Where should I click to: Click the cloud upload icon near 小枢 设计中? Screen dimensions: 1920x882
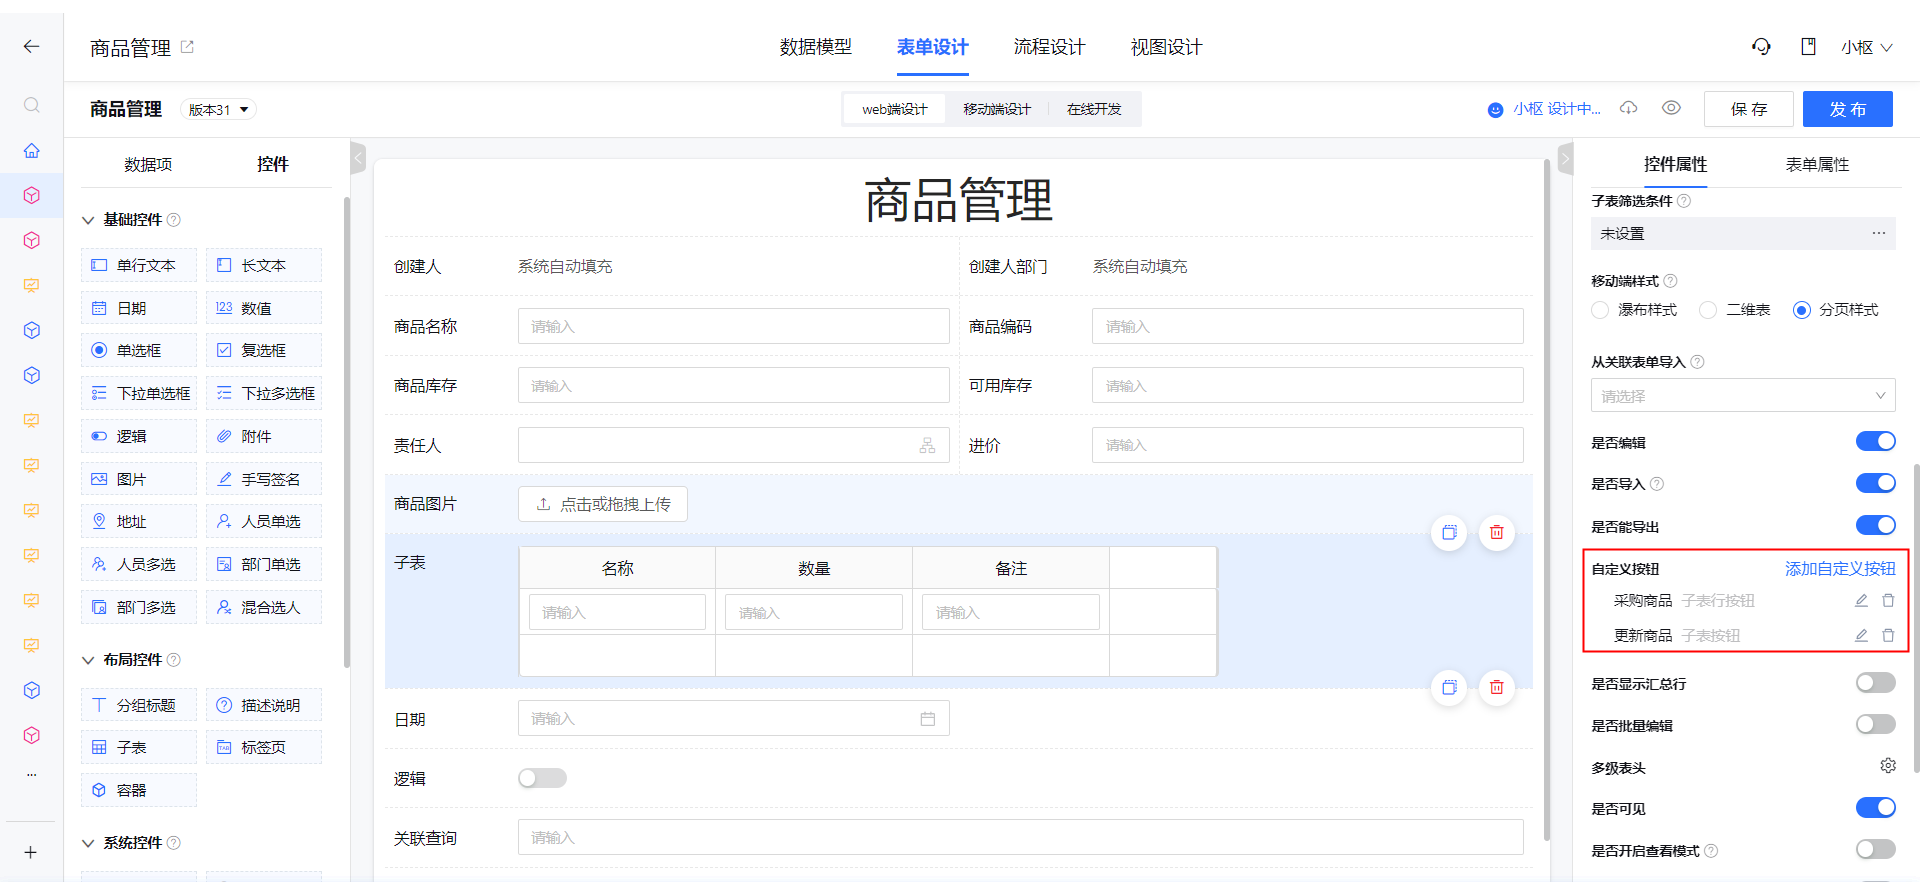pos(1629,108)
